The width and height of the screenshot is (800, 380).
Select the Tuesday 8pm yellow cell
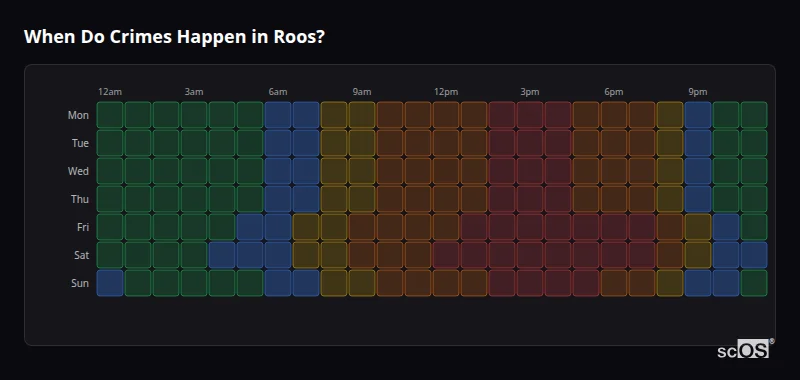point(670,143)
